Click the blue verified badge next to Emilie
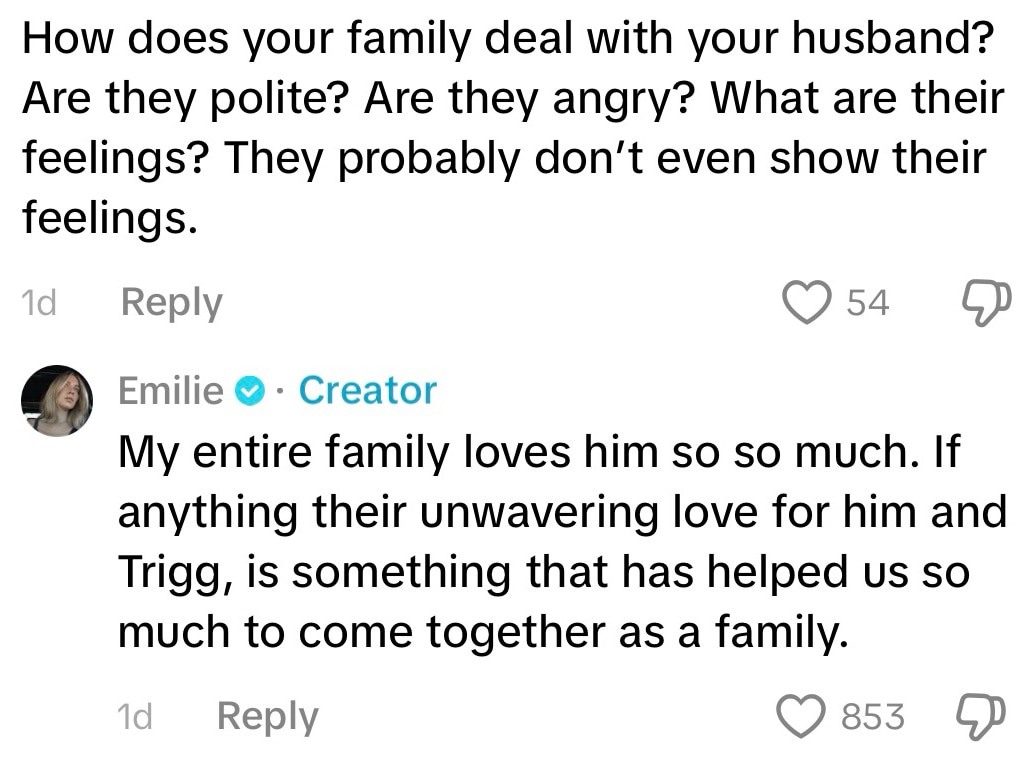Image resolution: width=1024 pixels, height=759 pixels. pos(251,391)
